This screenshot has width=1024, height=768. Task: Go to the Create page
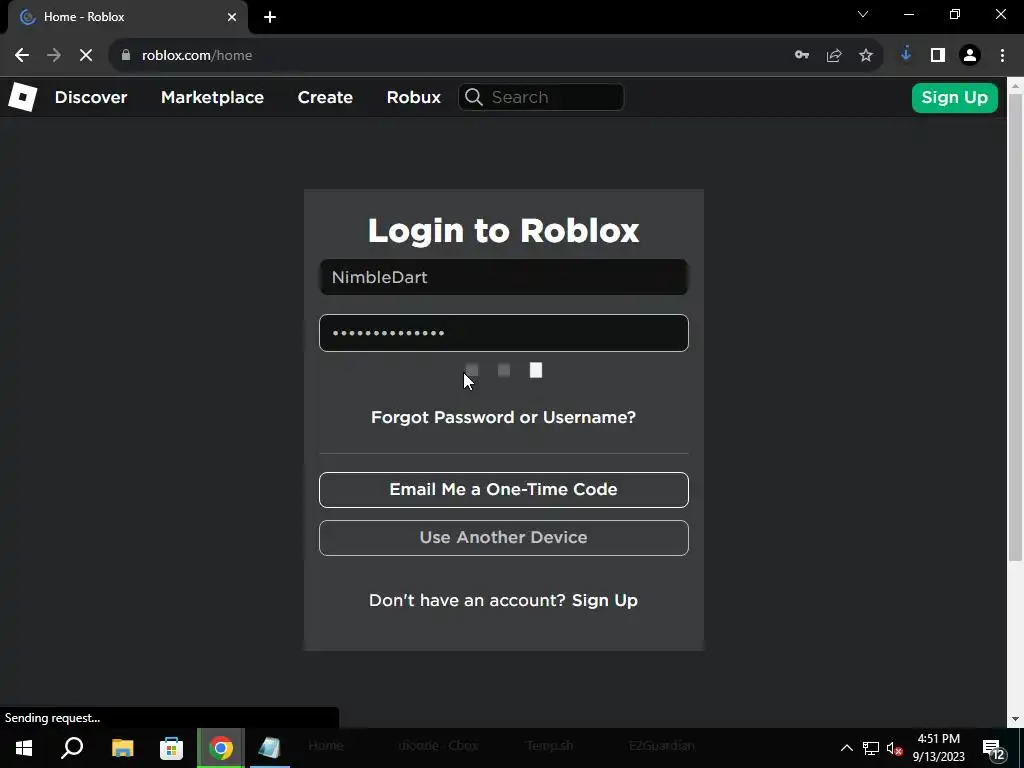pos(325,97)
